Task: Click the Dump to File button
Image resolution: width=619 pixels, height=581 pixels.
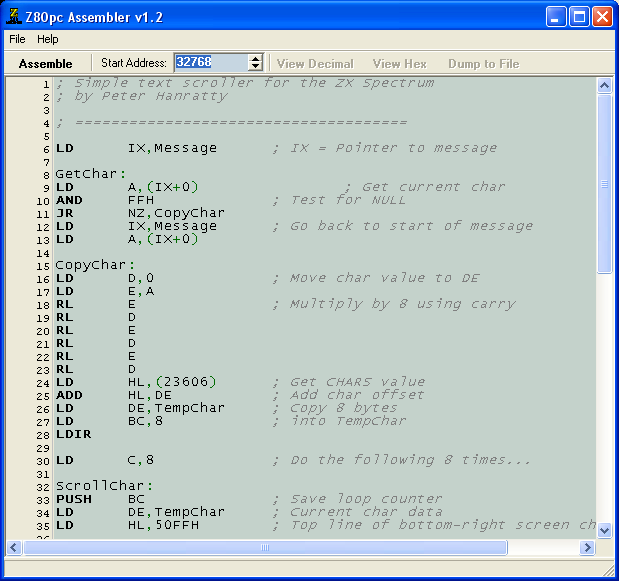Action: (x=483, y=63)
